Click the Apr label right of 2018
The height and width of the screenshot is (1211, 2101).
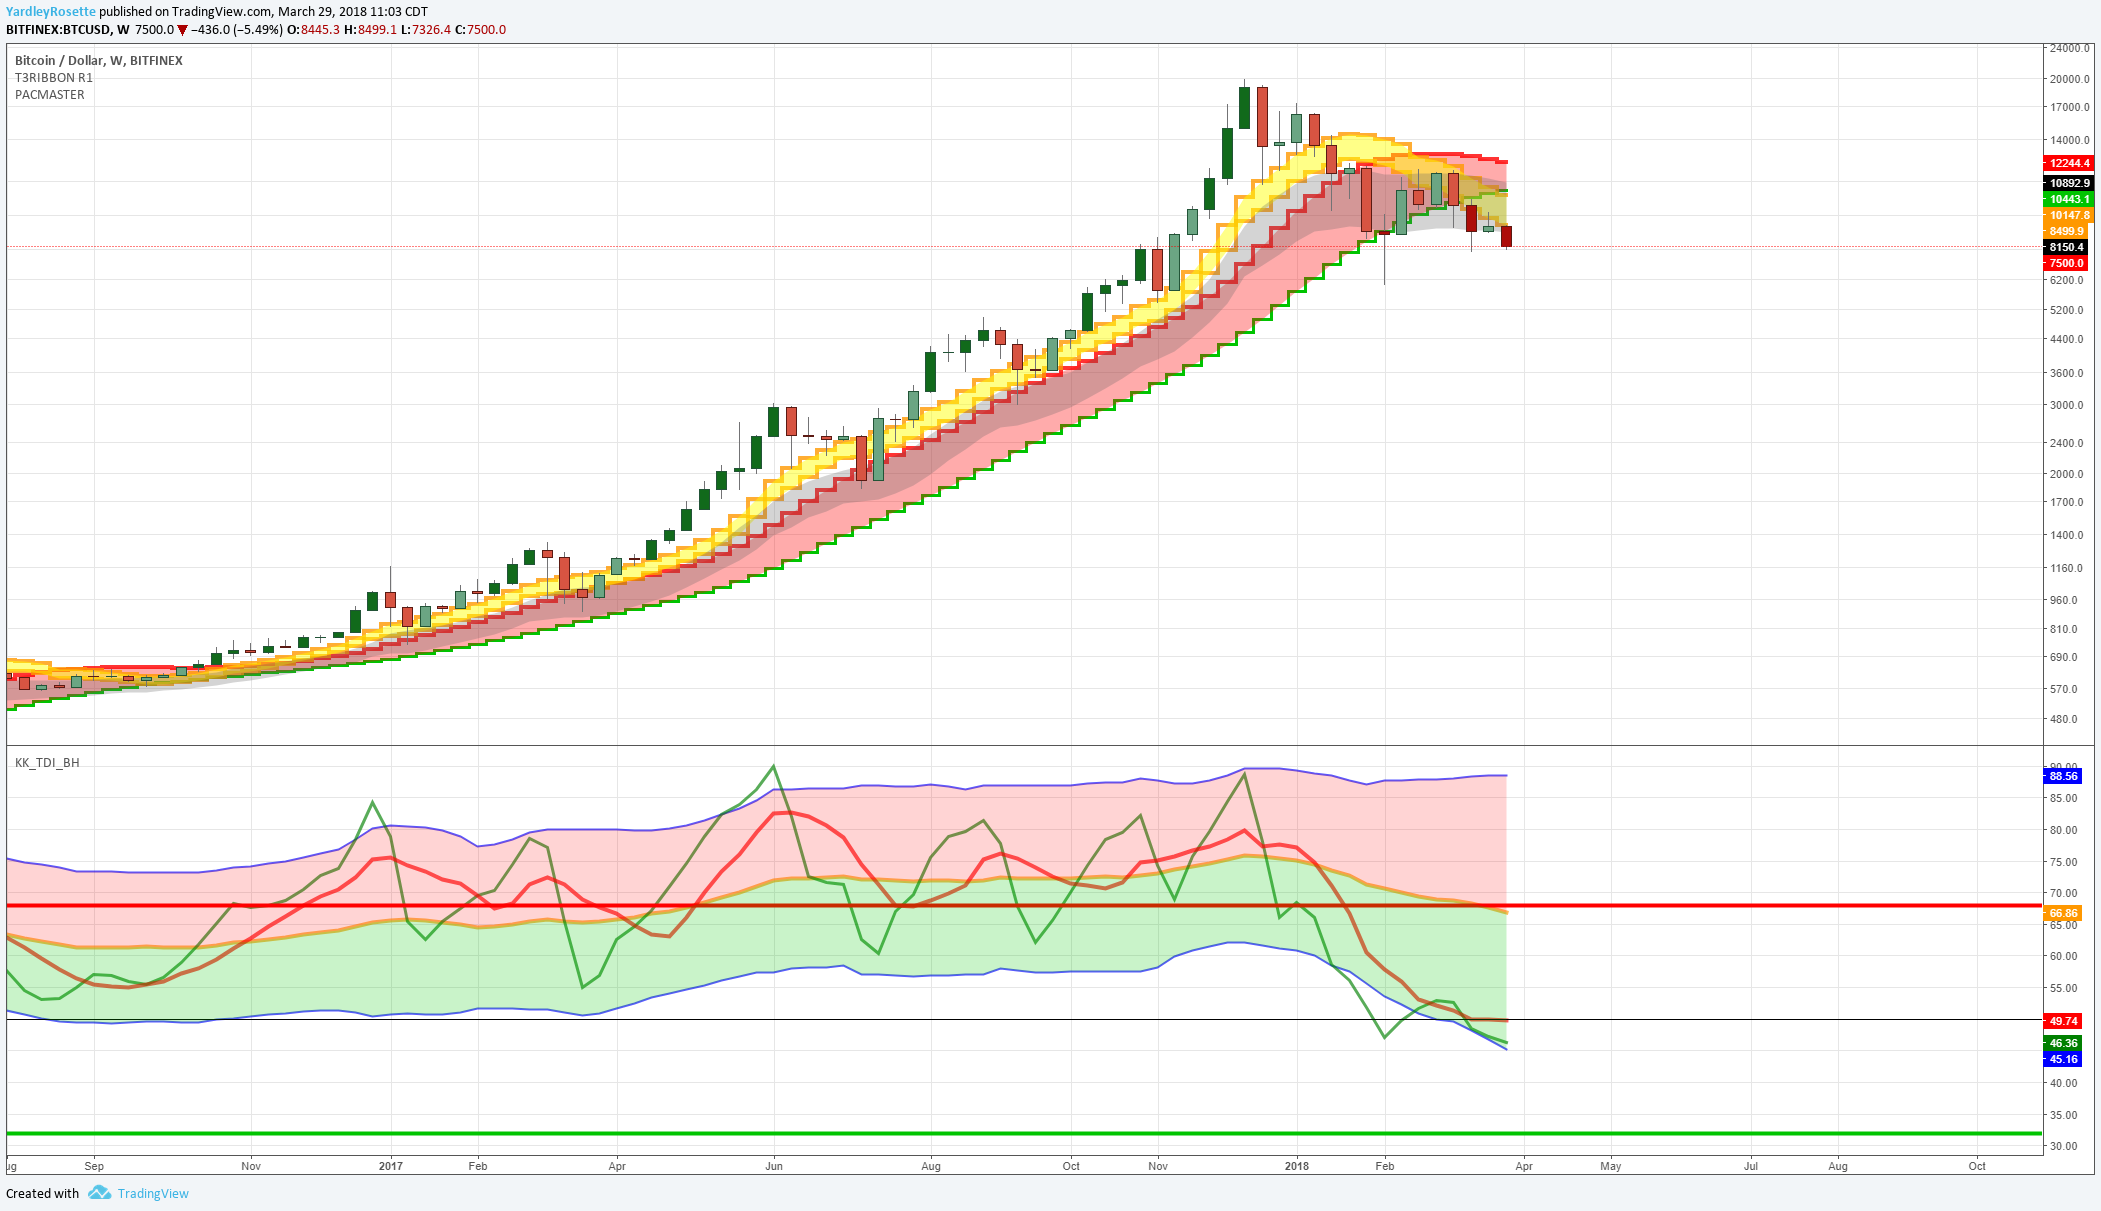coord(1524,1166)
